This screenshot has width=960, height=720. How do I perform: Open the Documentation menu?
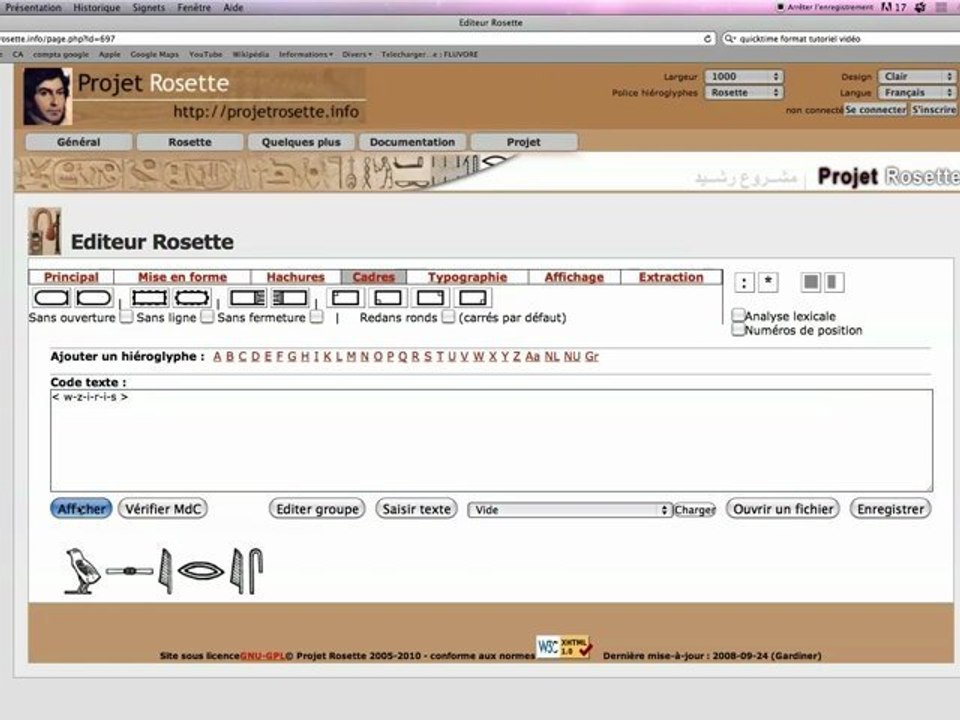click(412, 142)
